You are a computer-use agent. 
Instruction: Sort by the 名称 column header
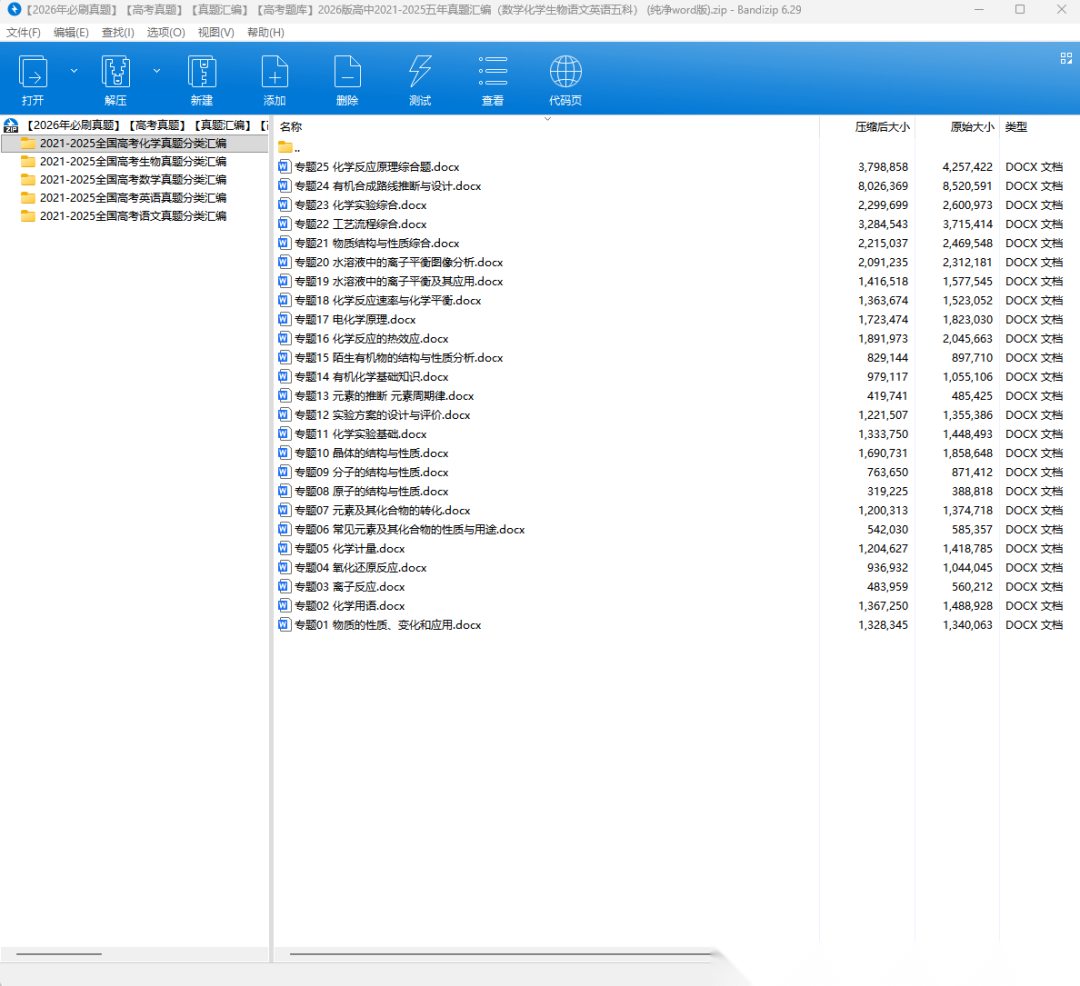tap(291, 127)
